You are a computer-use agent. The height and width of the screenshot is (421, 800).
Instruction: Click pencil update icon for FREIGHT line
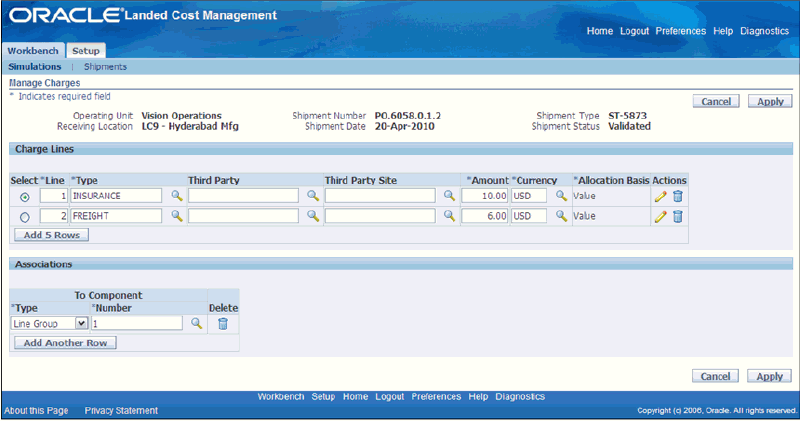(x=660, y=216)
